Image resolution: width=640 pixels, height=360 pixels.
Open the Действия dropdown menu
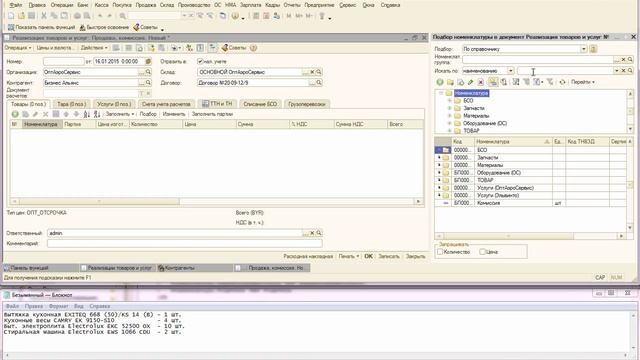94,48
